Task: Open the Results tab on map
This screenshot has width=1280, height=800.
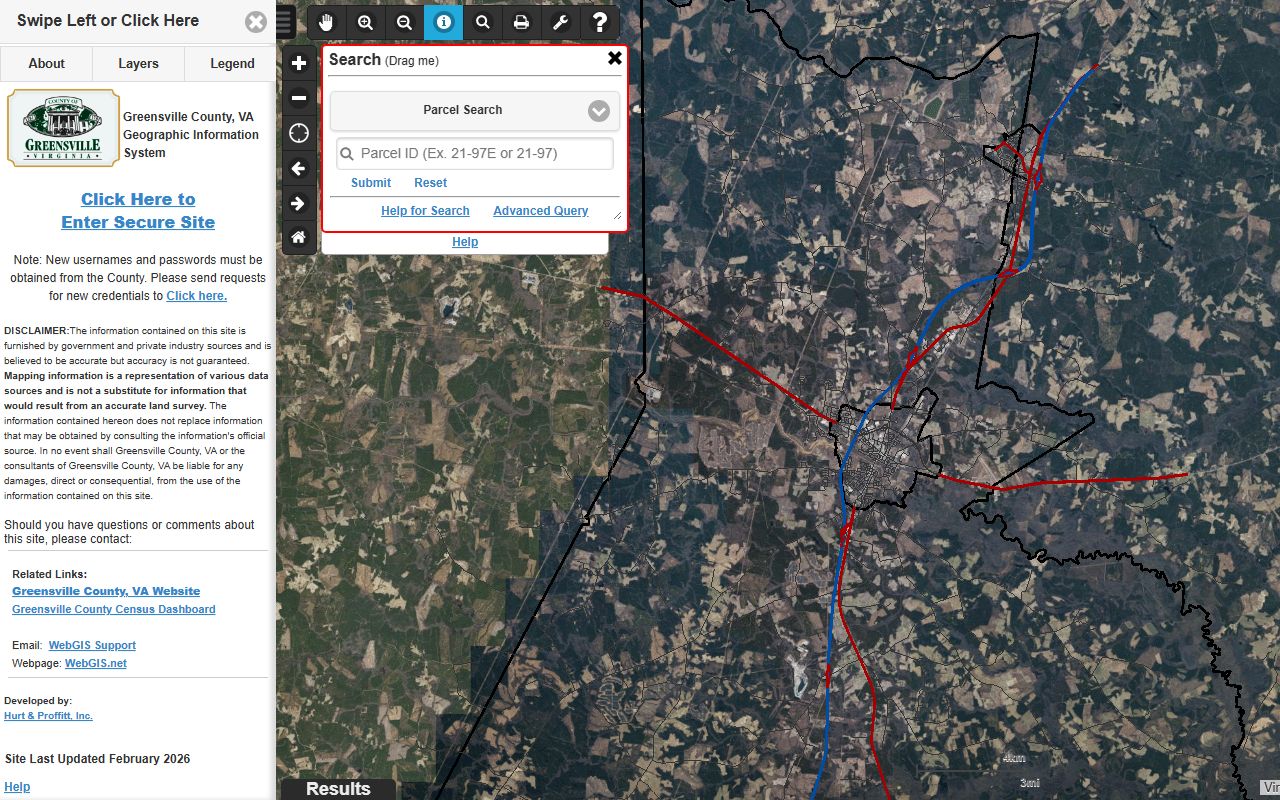Action: [x=338, y=789]
